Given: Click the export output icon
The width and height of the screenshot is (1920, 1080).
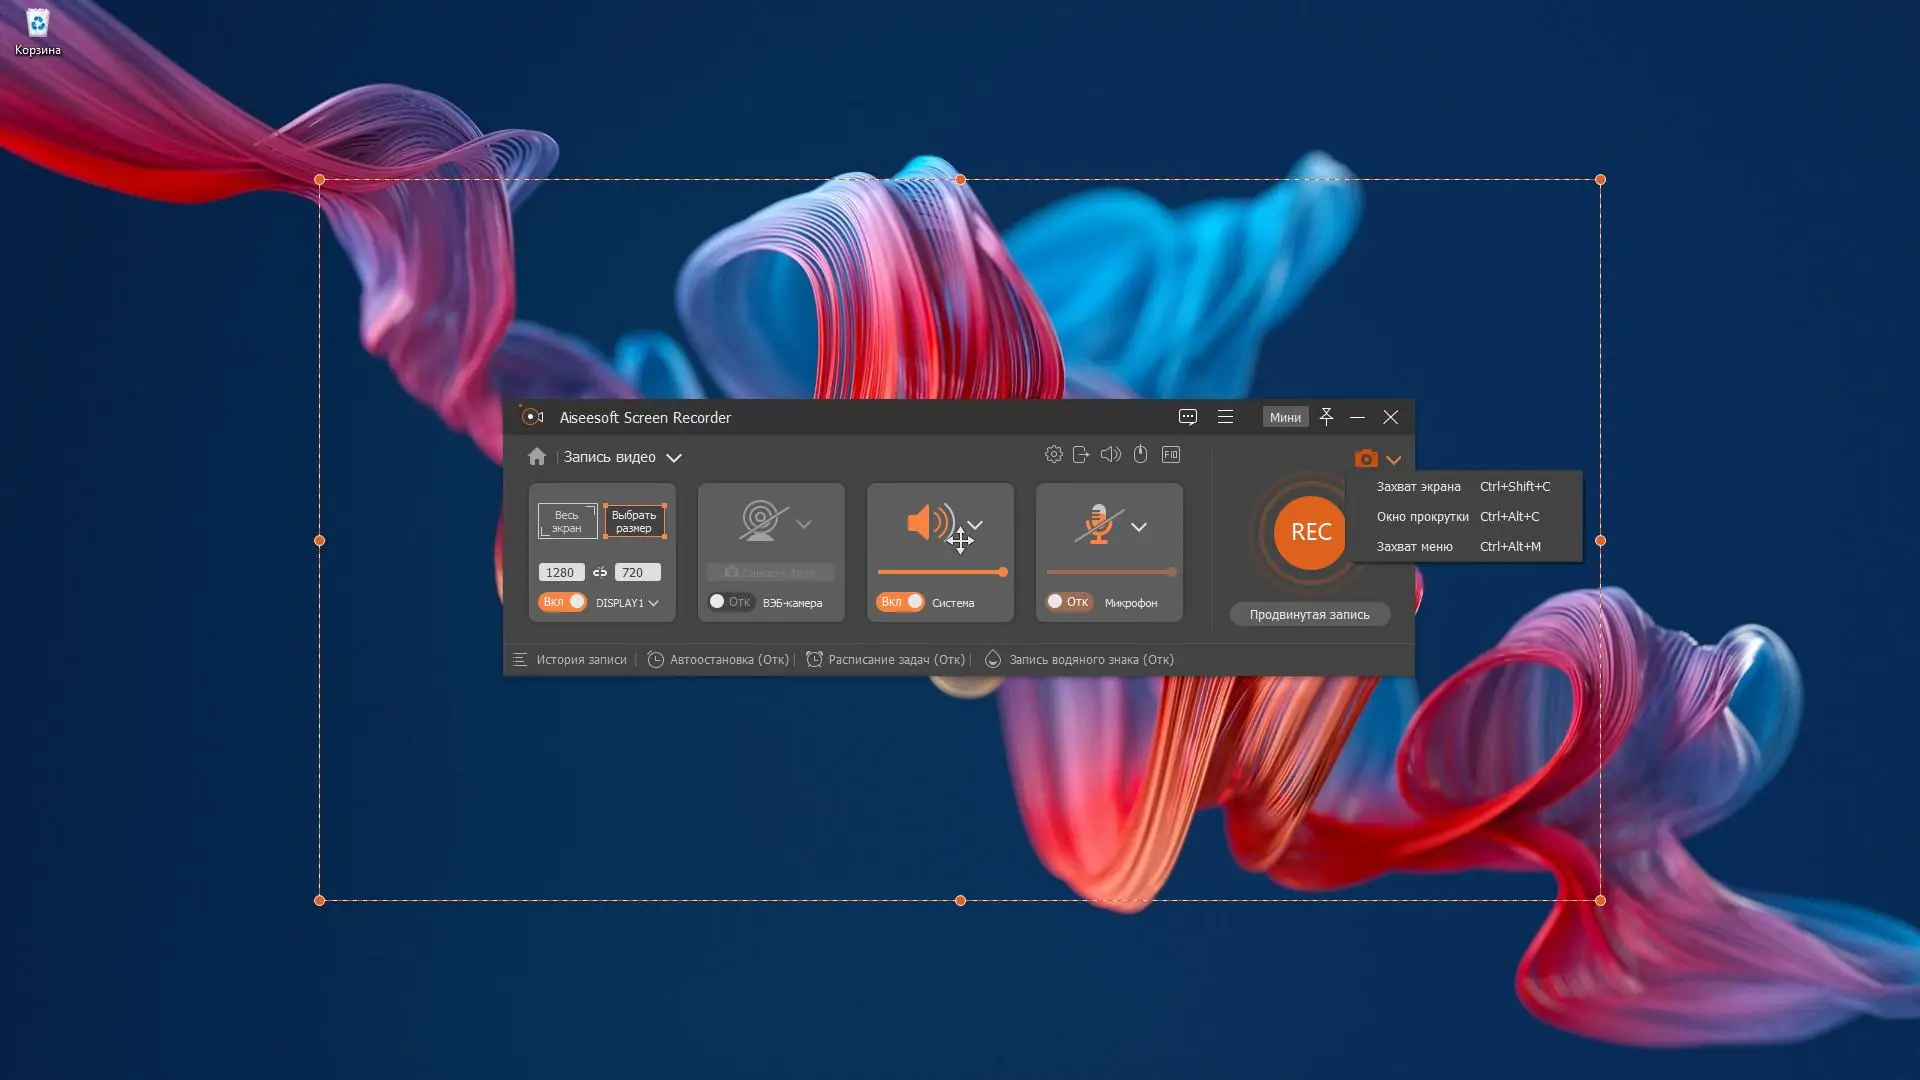Looking at the screenshot, I should (x=1081, y=455).
